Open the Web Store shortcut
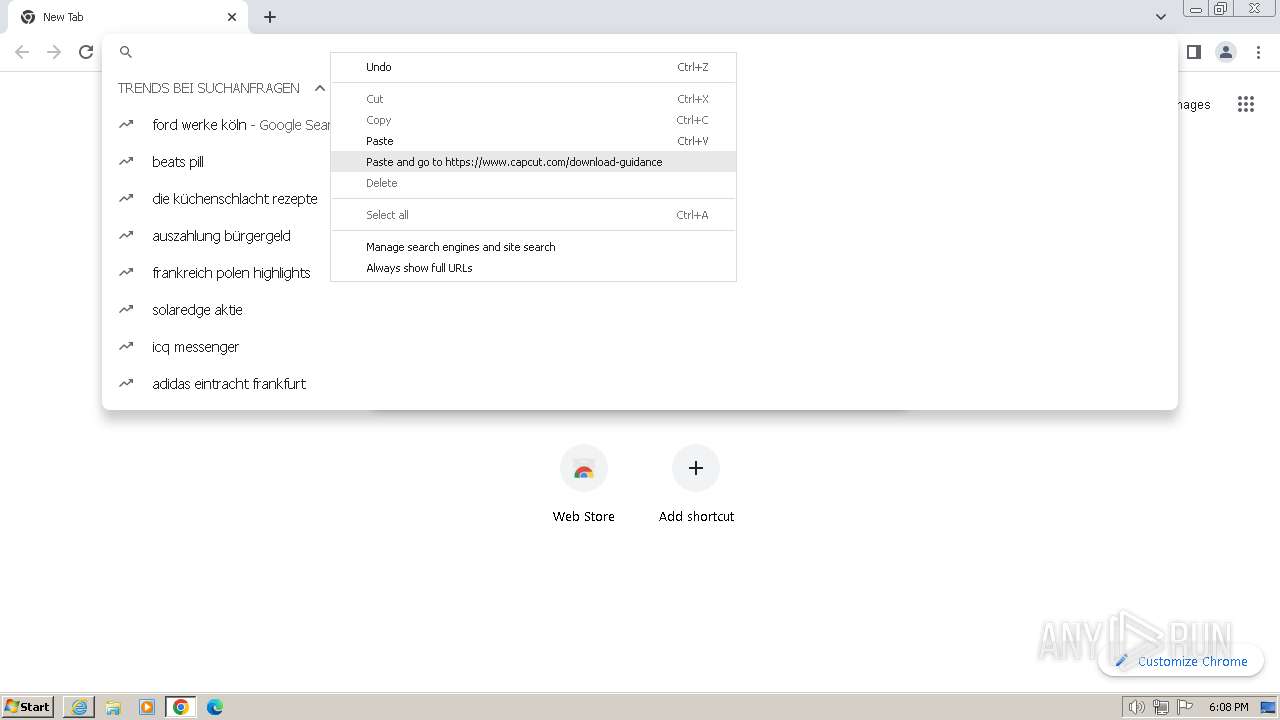1280x720 pixels. click(x=584, y=484)
